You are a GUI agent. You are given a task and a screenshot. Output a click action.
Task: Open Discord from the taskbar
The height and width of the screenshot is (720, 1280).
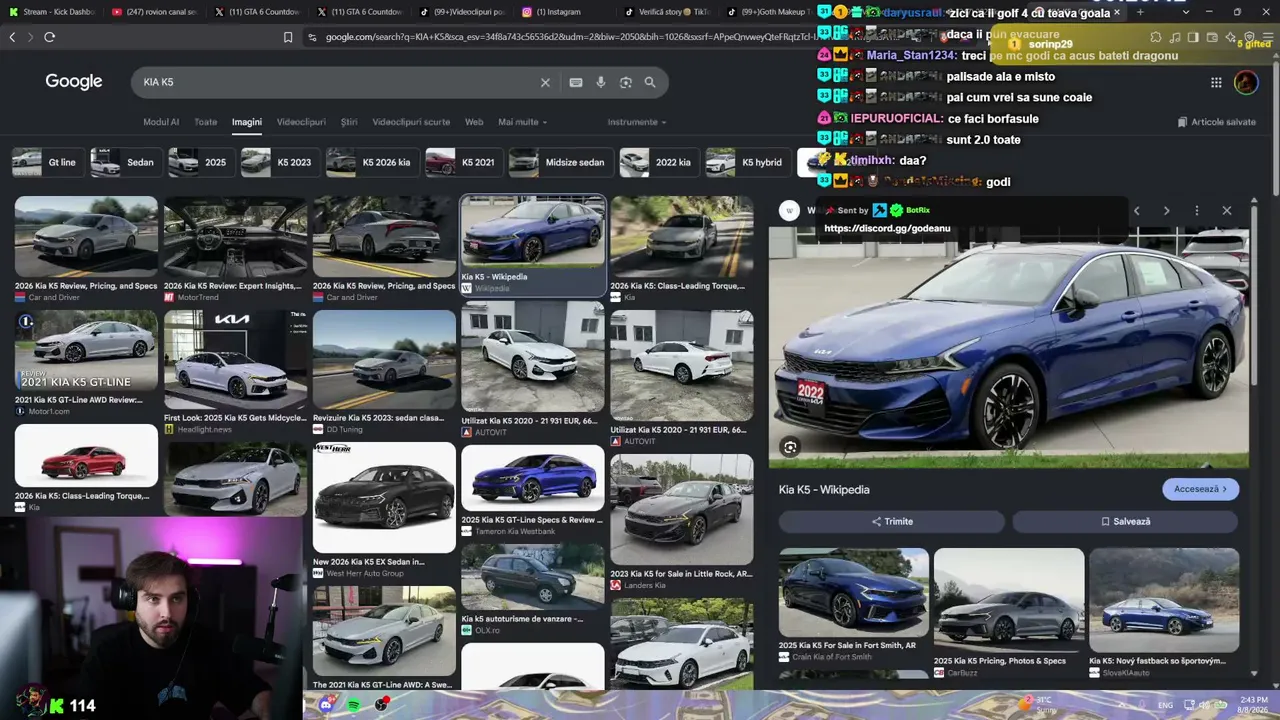pos(326,705)
